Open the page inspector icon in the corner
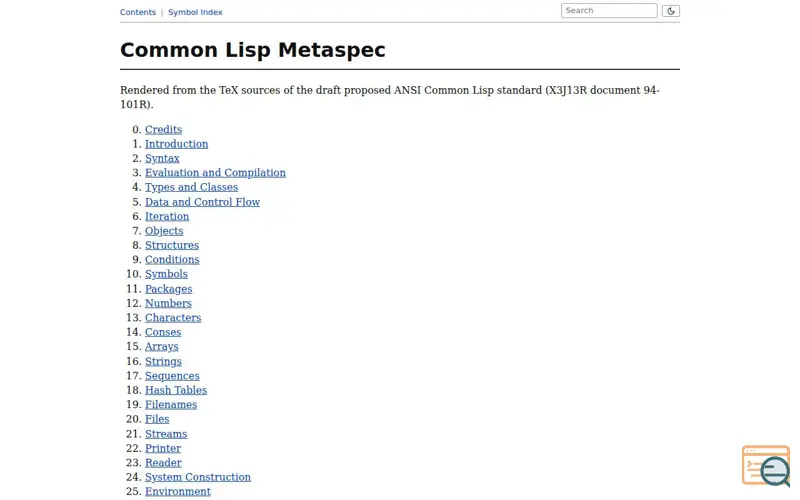Image resolution: width=800 pixels, height=500 pixels. tap(766, 466)
